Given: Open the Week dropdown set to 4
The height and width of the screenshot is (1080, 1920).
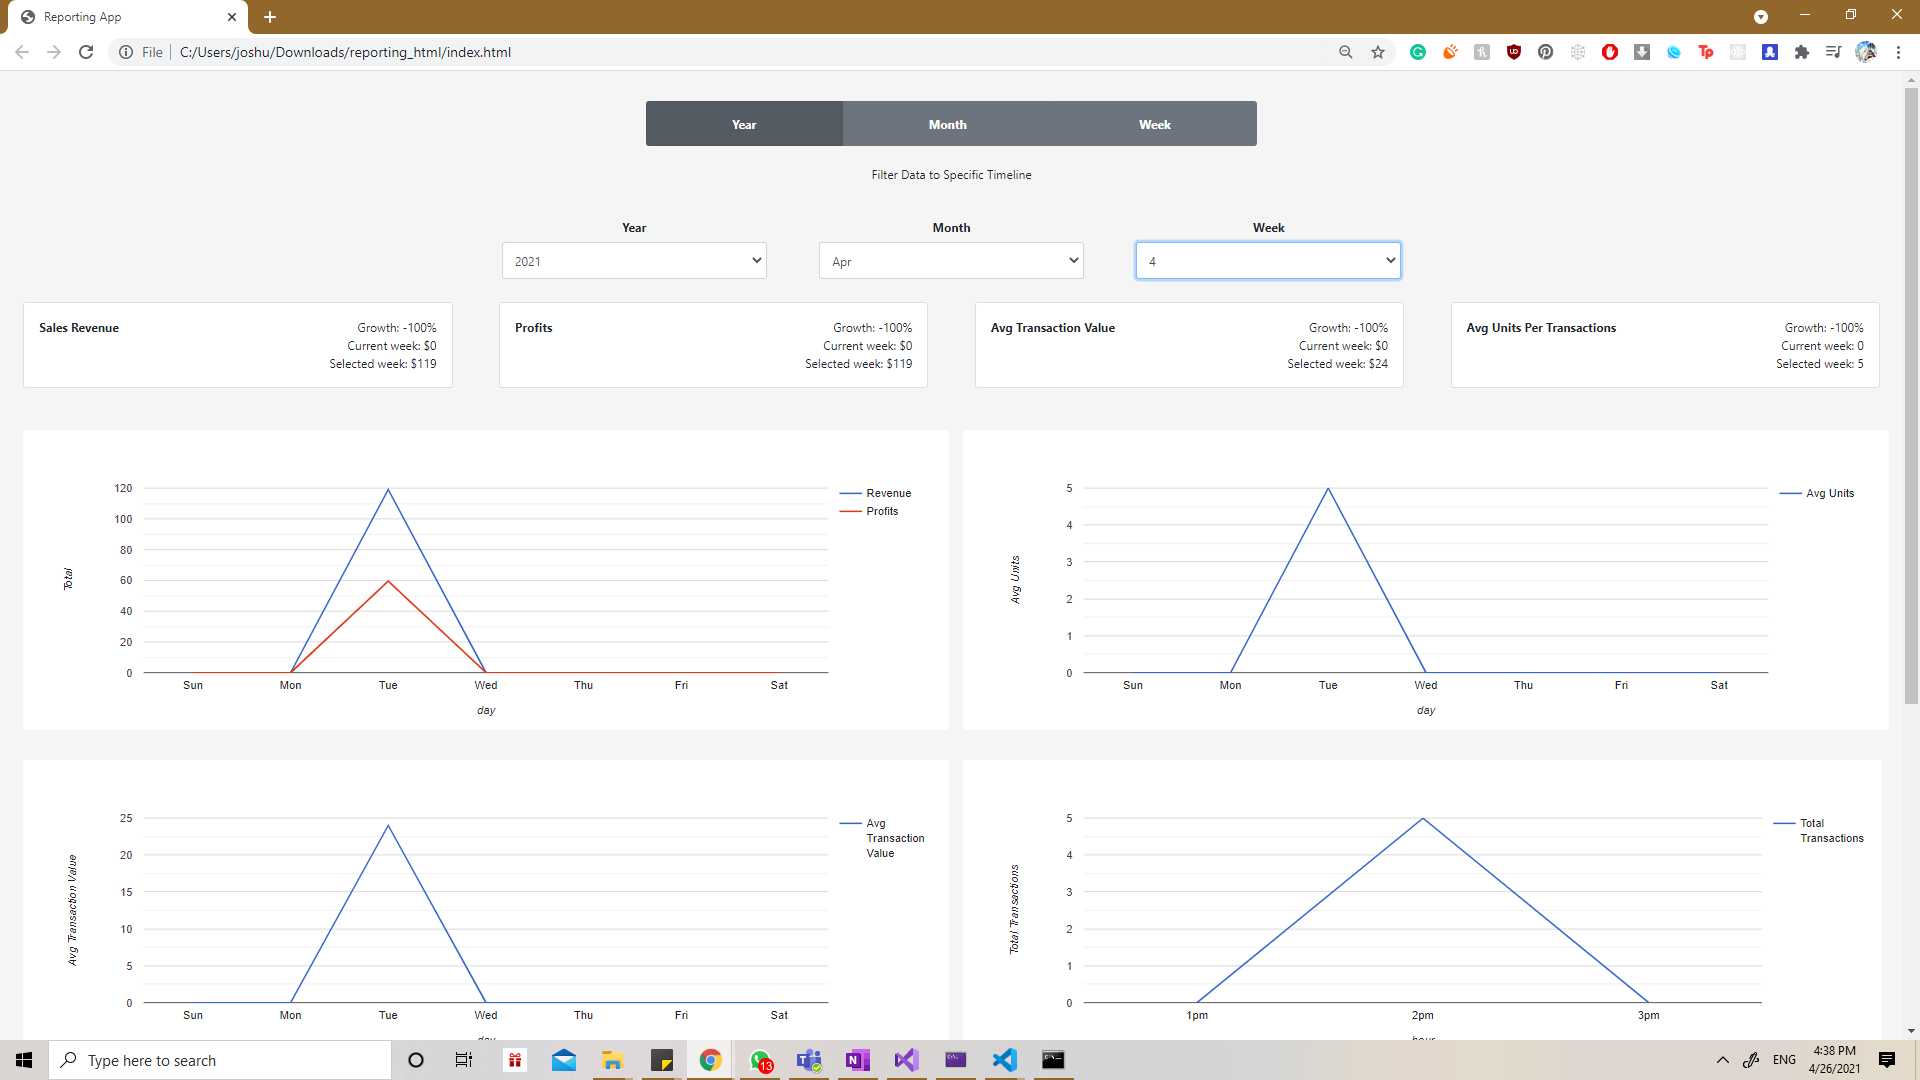Looking at the screenshot, I should pyautogui.click(x=1267, y=260).
